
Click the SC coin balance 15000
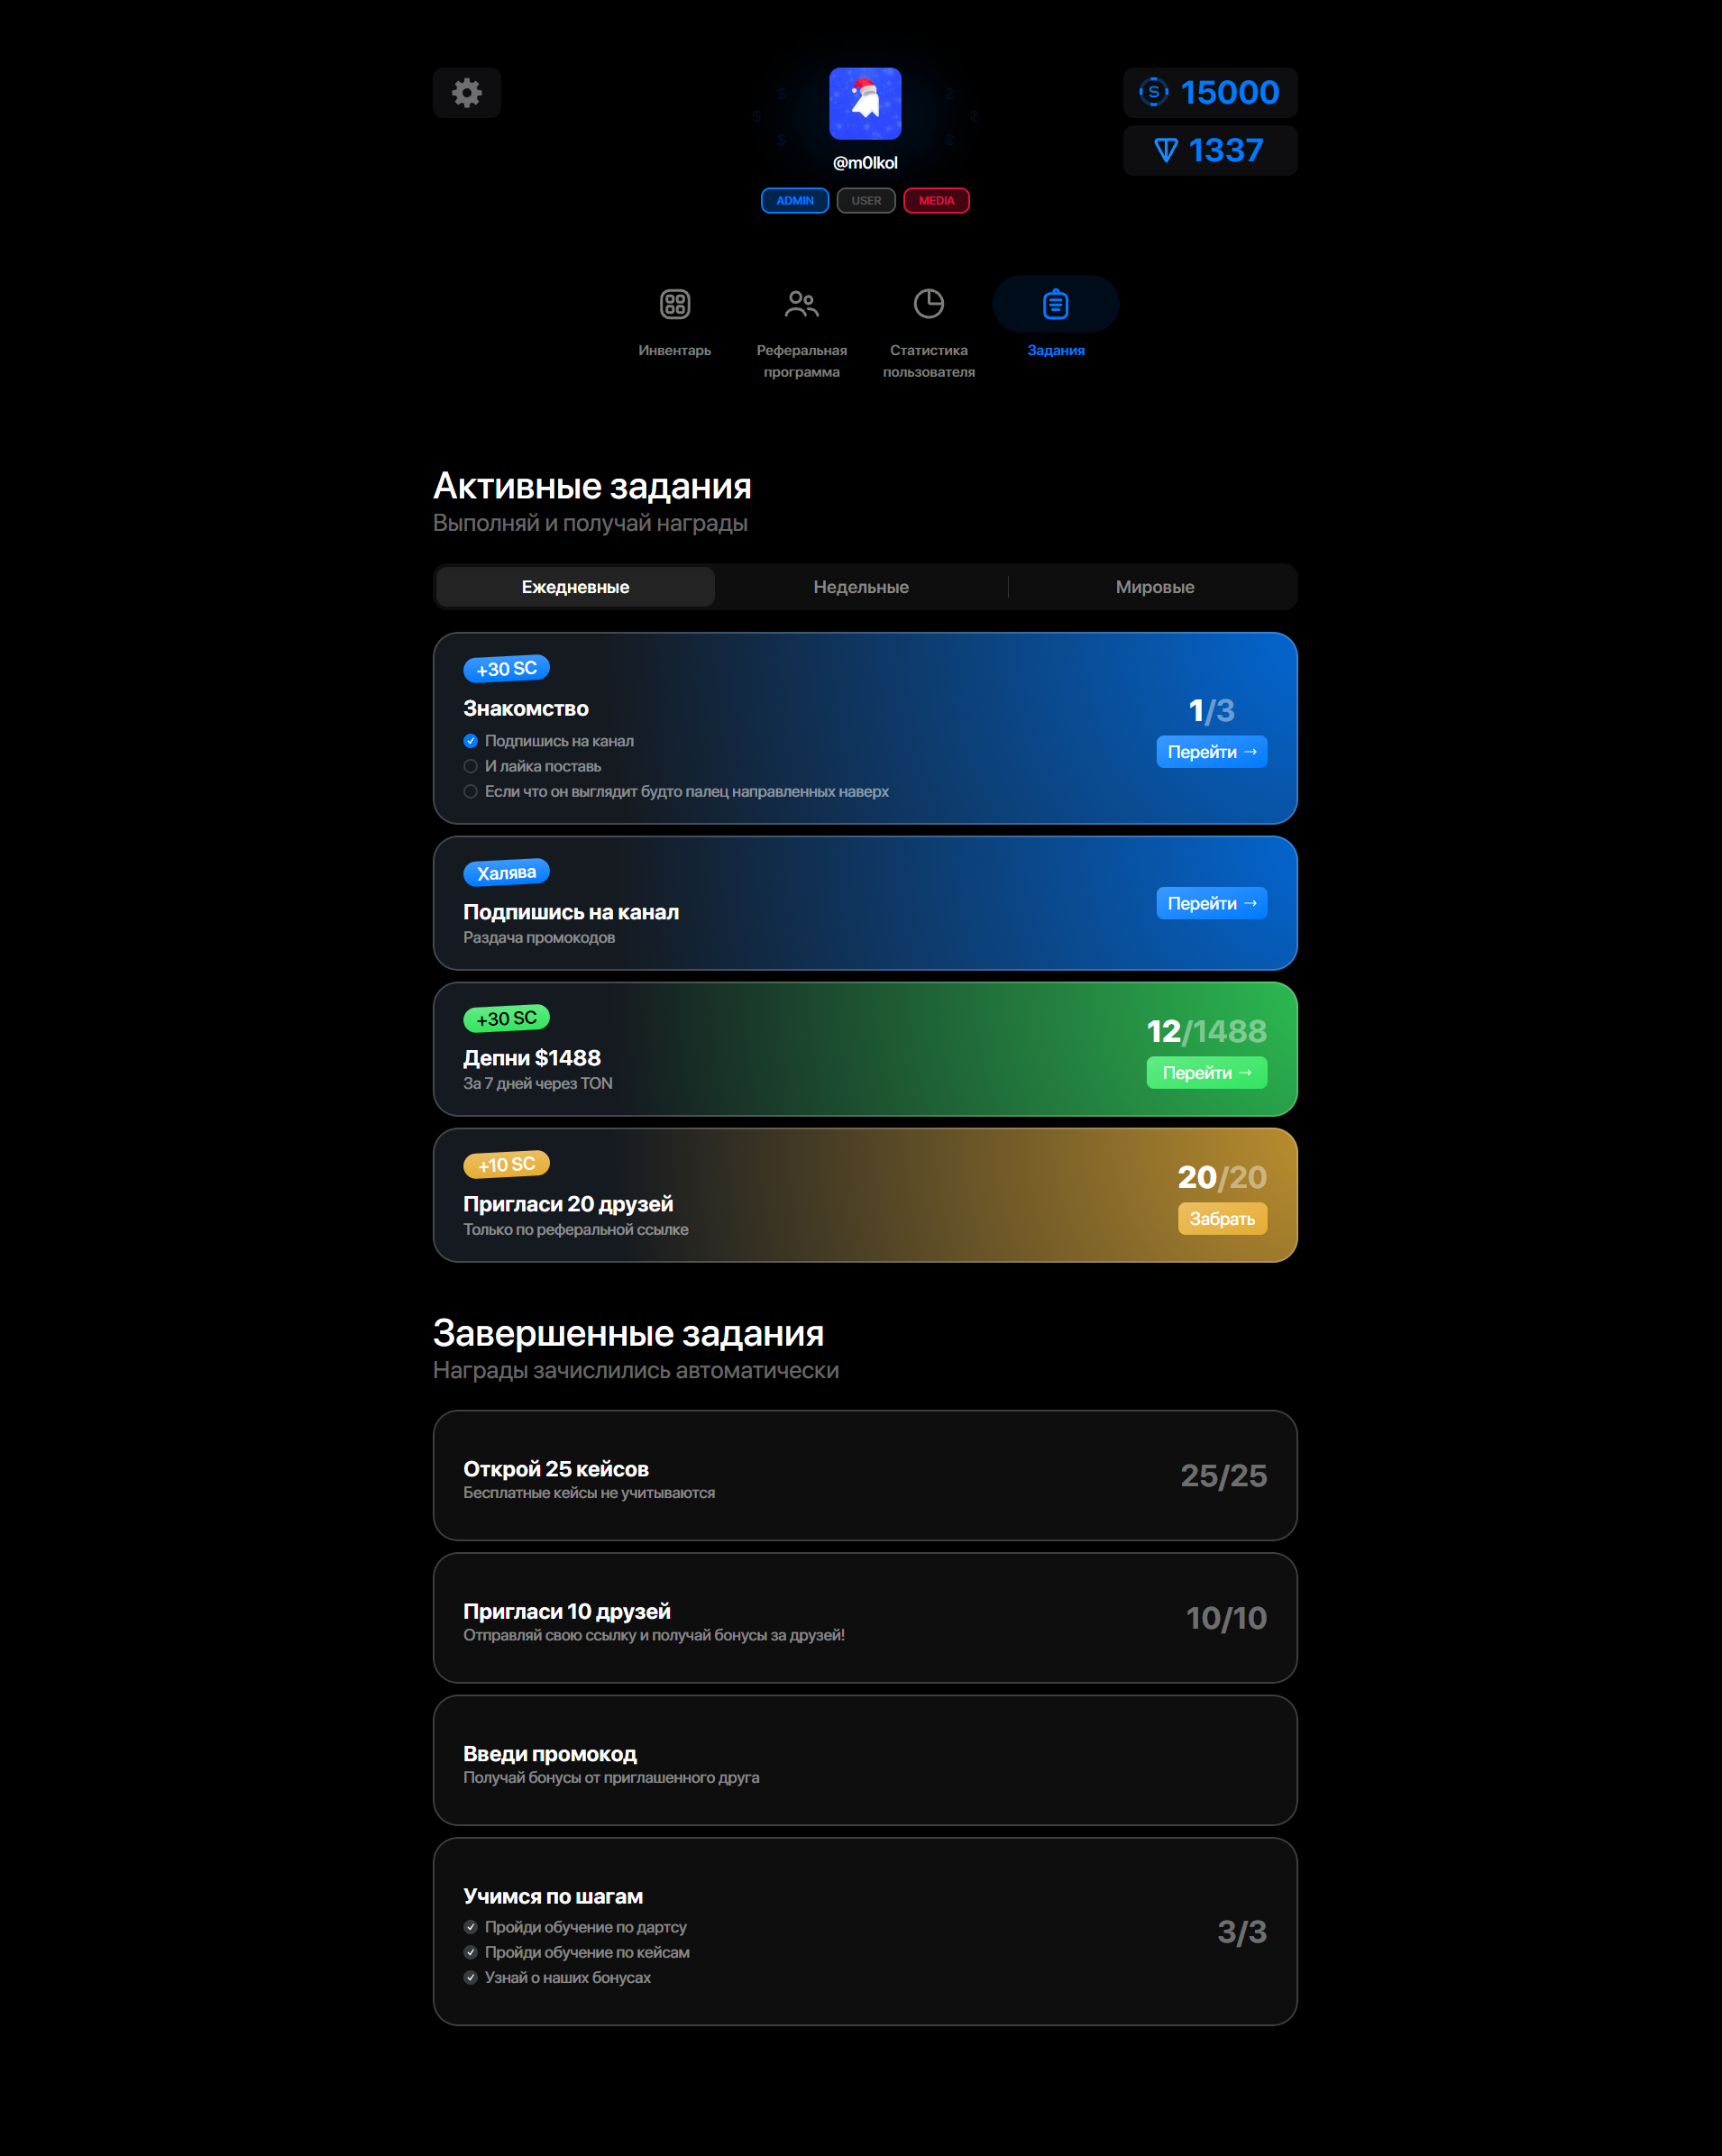[x=1210, y=92]
